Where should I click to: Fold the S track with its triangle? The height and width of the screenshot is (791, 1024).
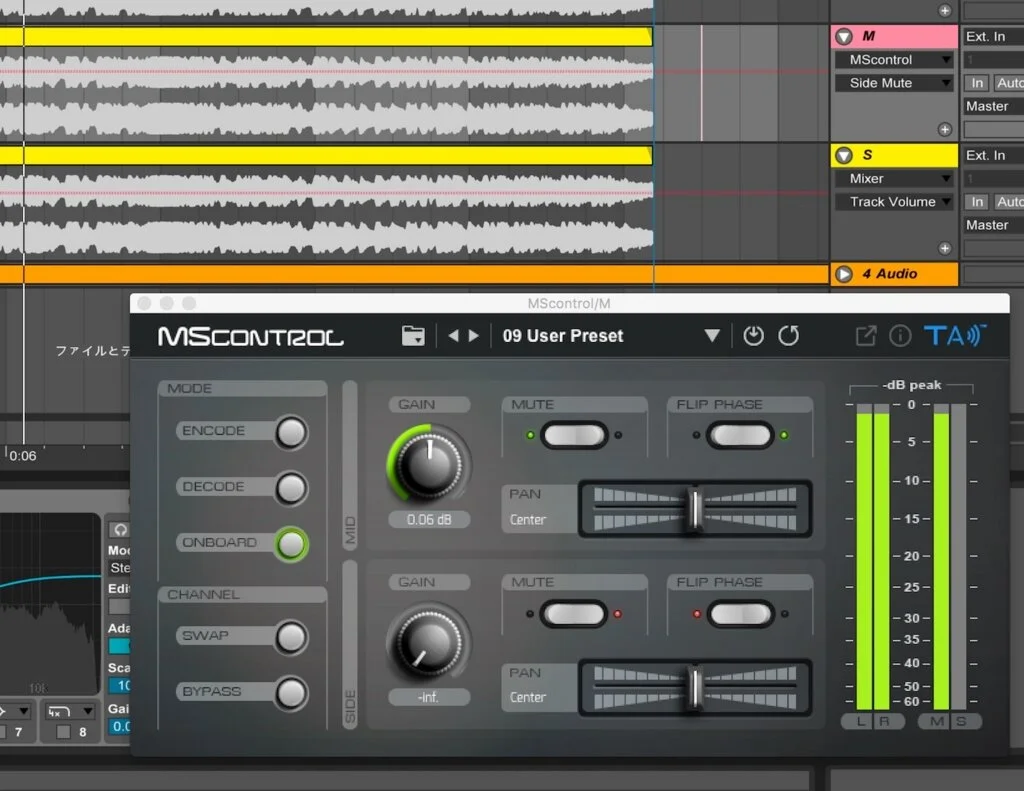click(x=844, y=155)
